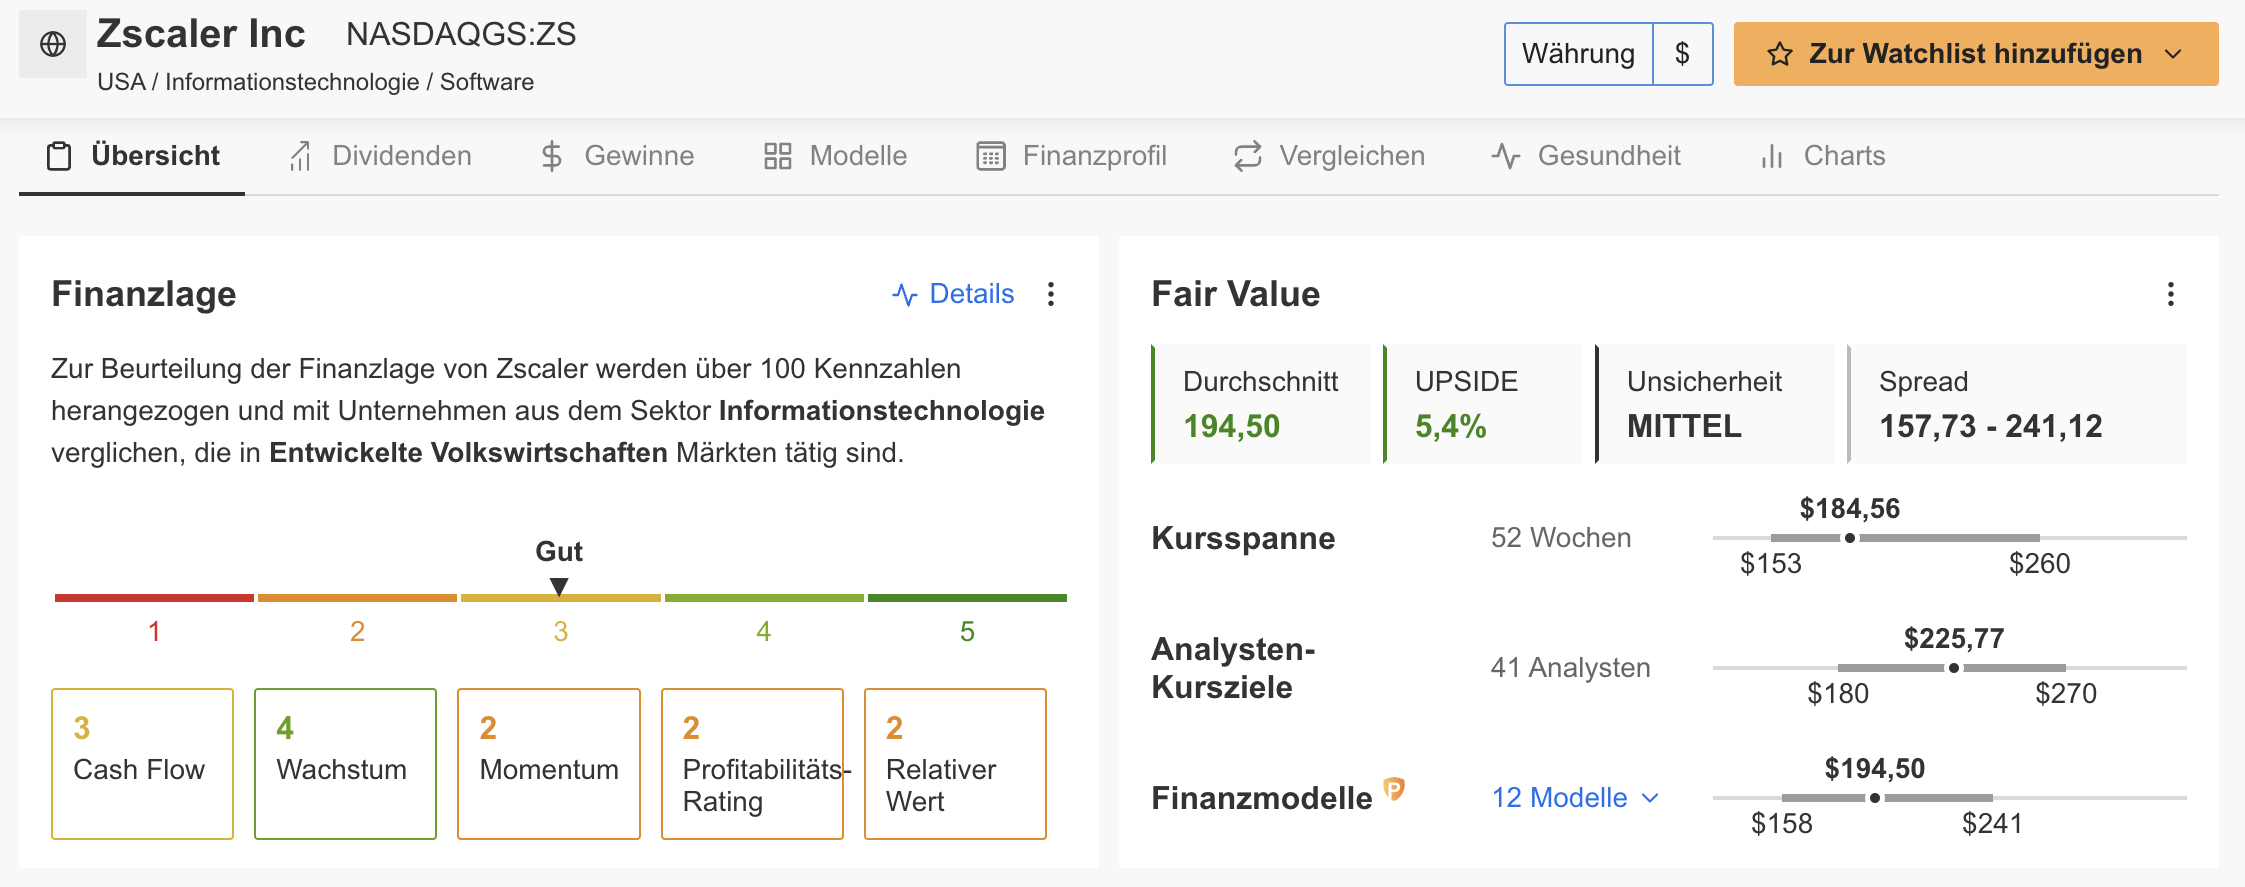
Task: Select the Relativer Wert score card
Action: [x=955, y=764]
